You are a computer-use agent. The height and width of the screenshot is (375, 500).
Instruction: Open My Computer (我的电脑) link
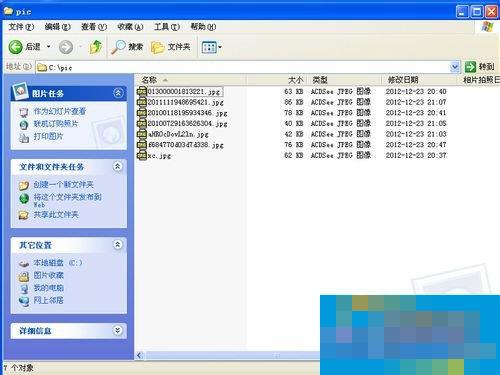click(48, 288)
